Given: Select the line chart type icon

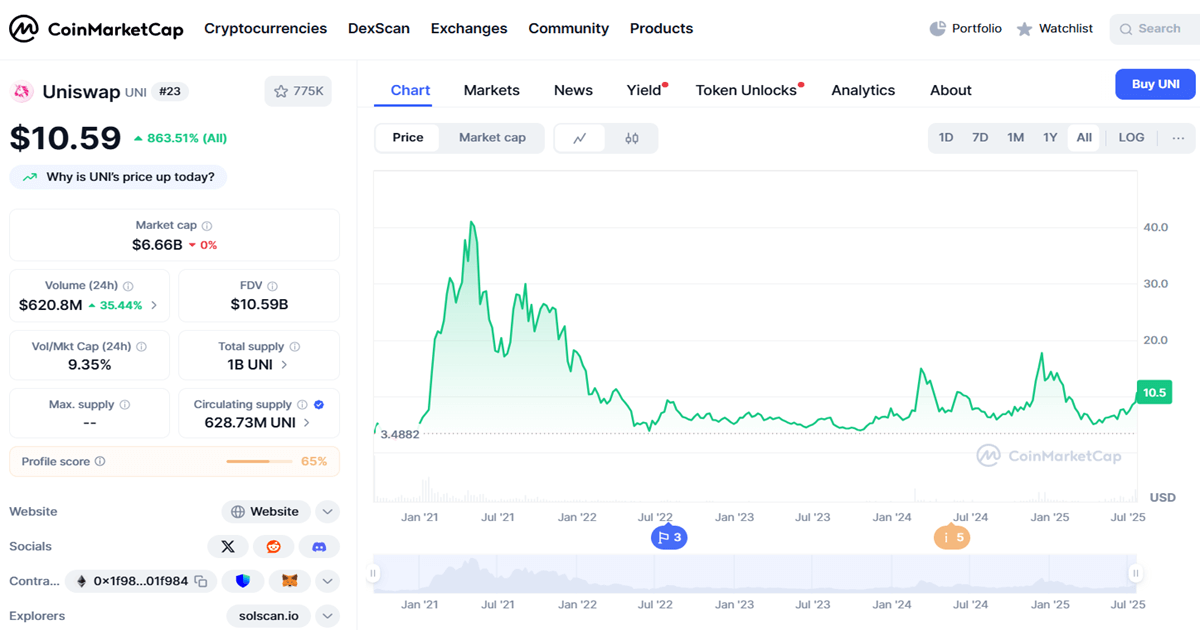Looking at the screenshot, I should point(580,139).
